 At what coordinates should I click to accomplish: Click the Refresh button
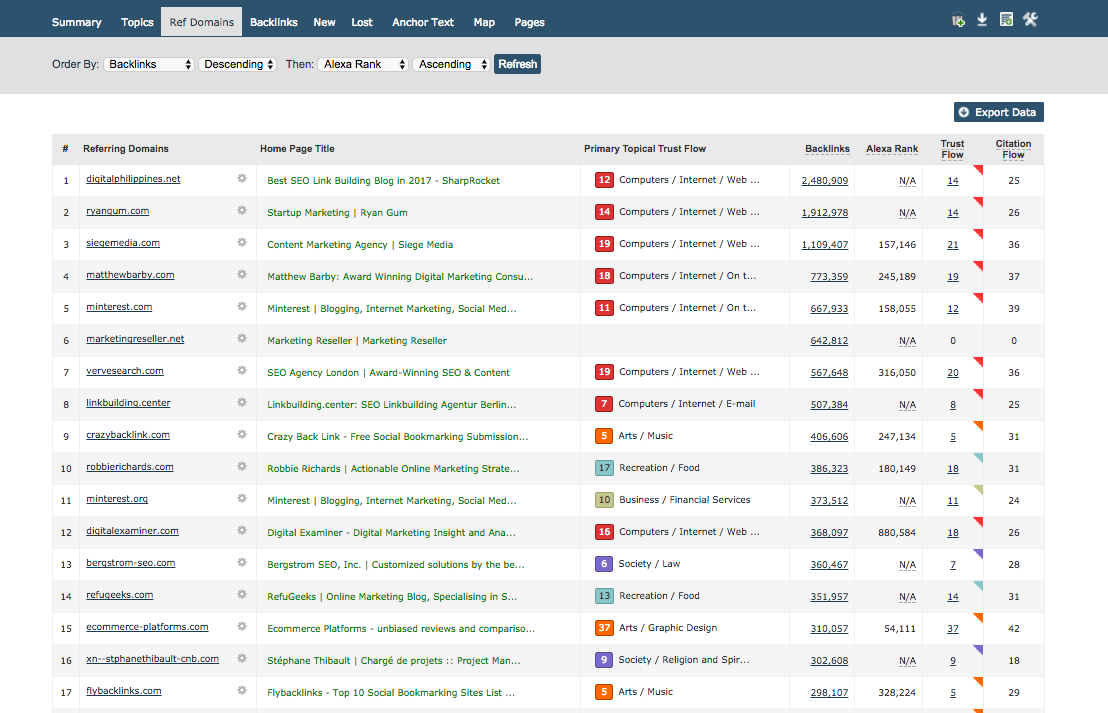tap(517, 64)
